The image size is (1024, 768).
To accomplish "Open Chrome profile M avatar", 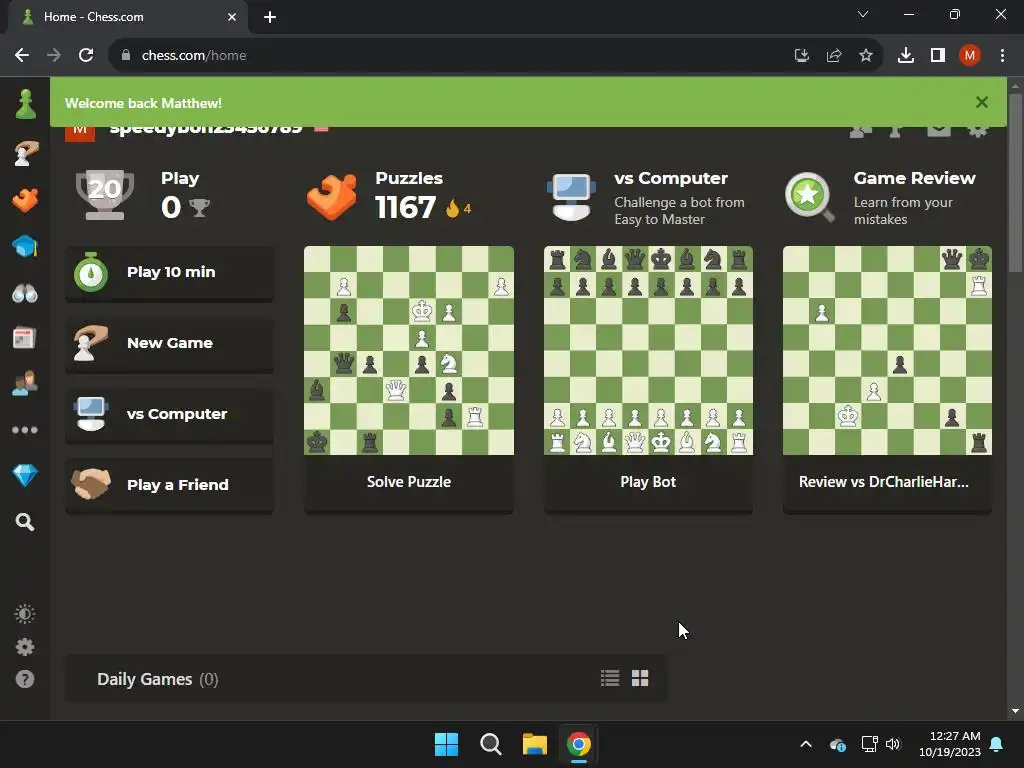I will tap(970, 56).
